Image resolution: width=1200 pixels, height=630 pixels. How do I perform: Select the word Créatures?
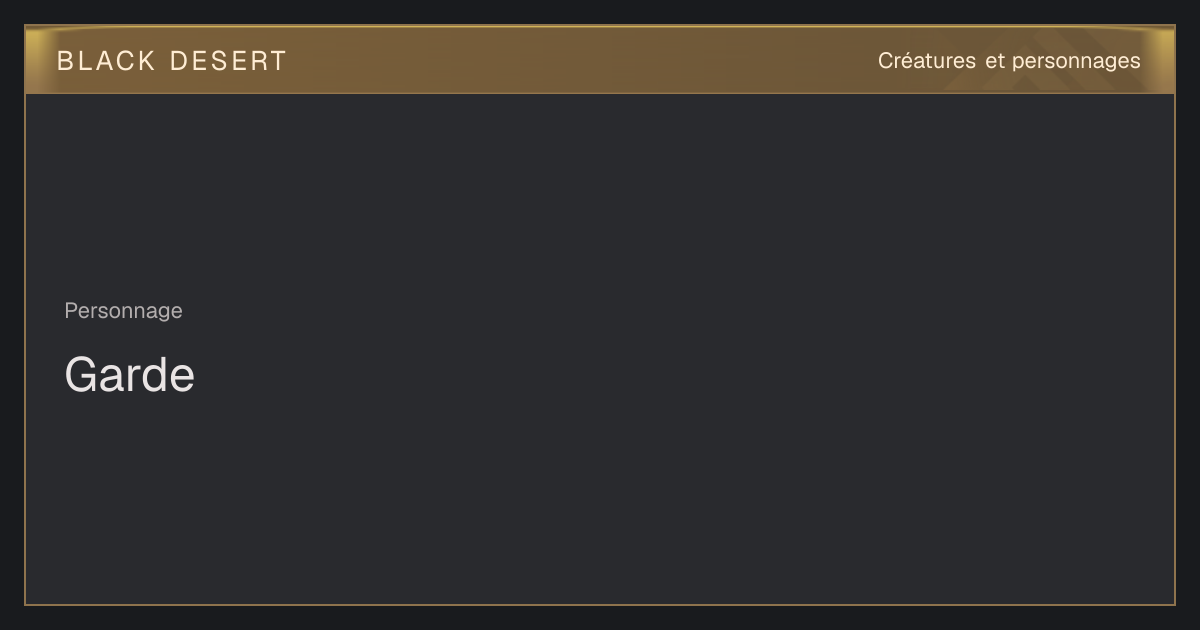(x=927, y=61)
